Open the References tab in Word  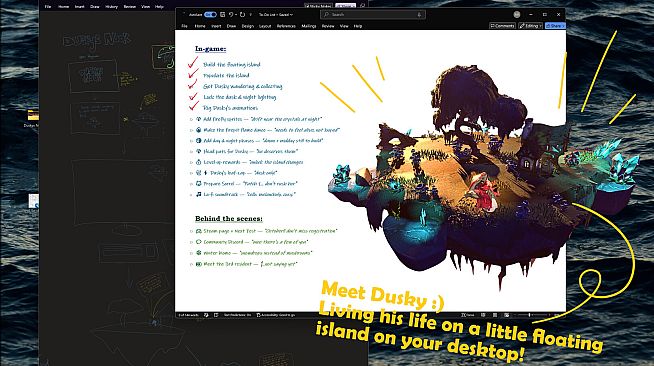click(286, 26)
